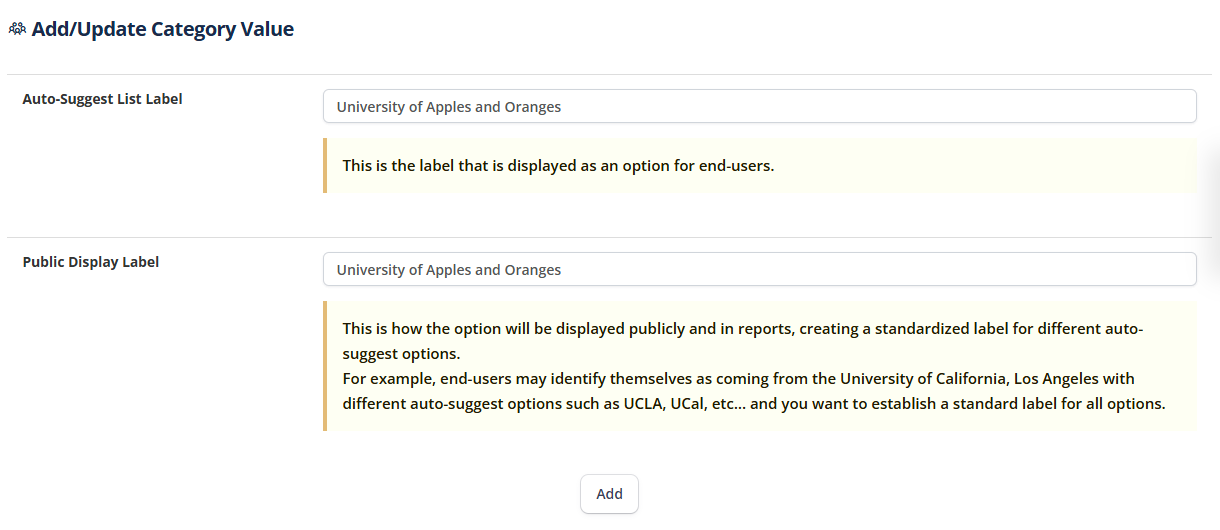Click the Add button
The image size is (1220, 530).
tap(609, 494)
